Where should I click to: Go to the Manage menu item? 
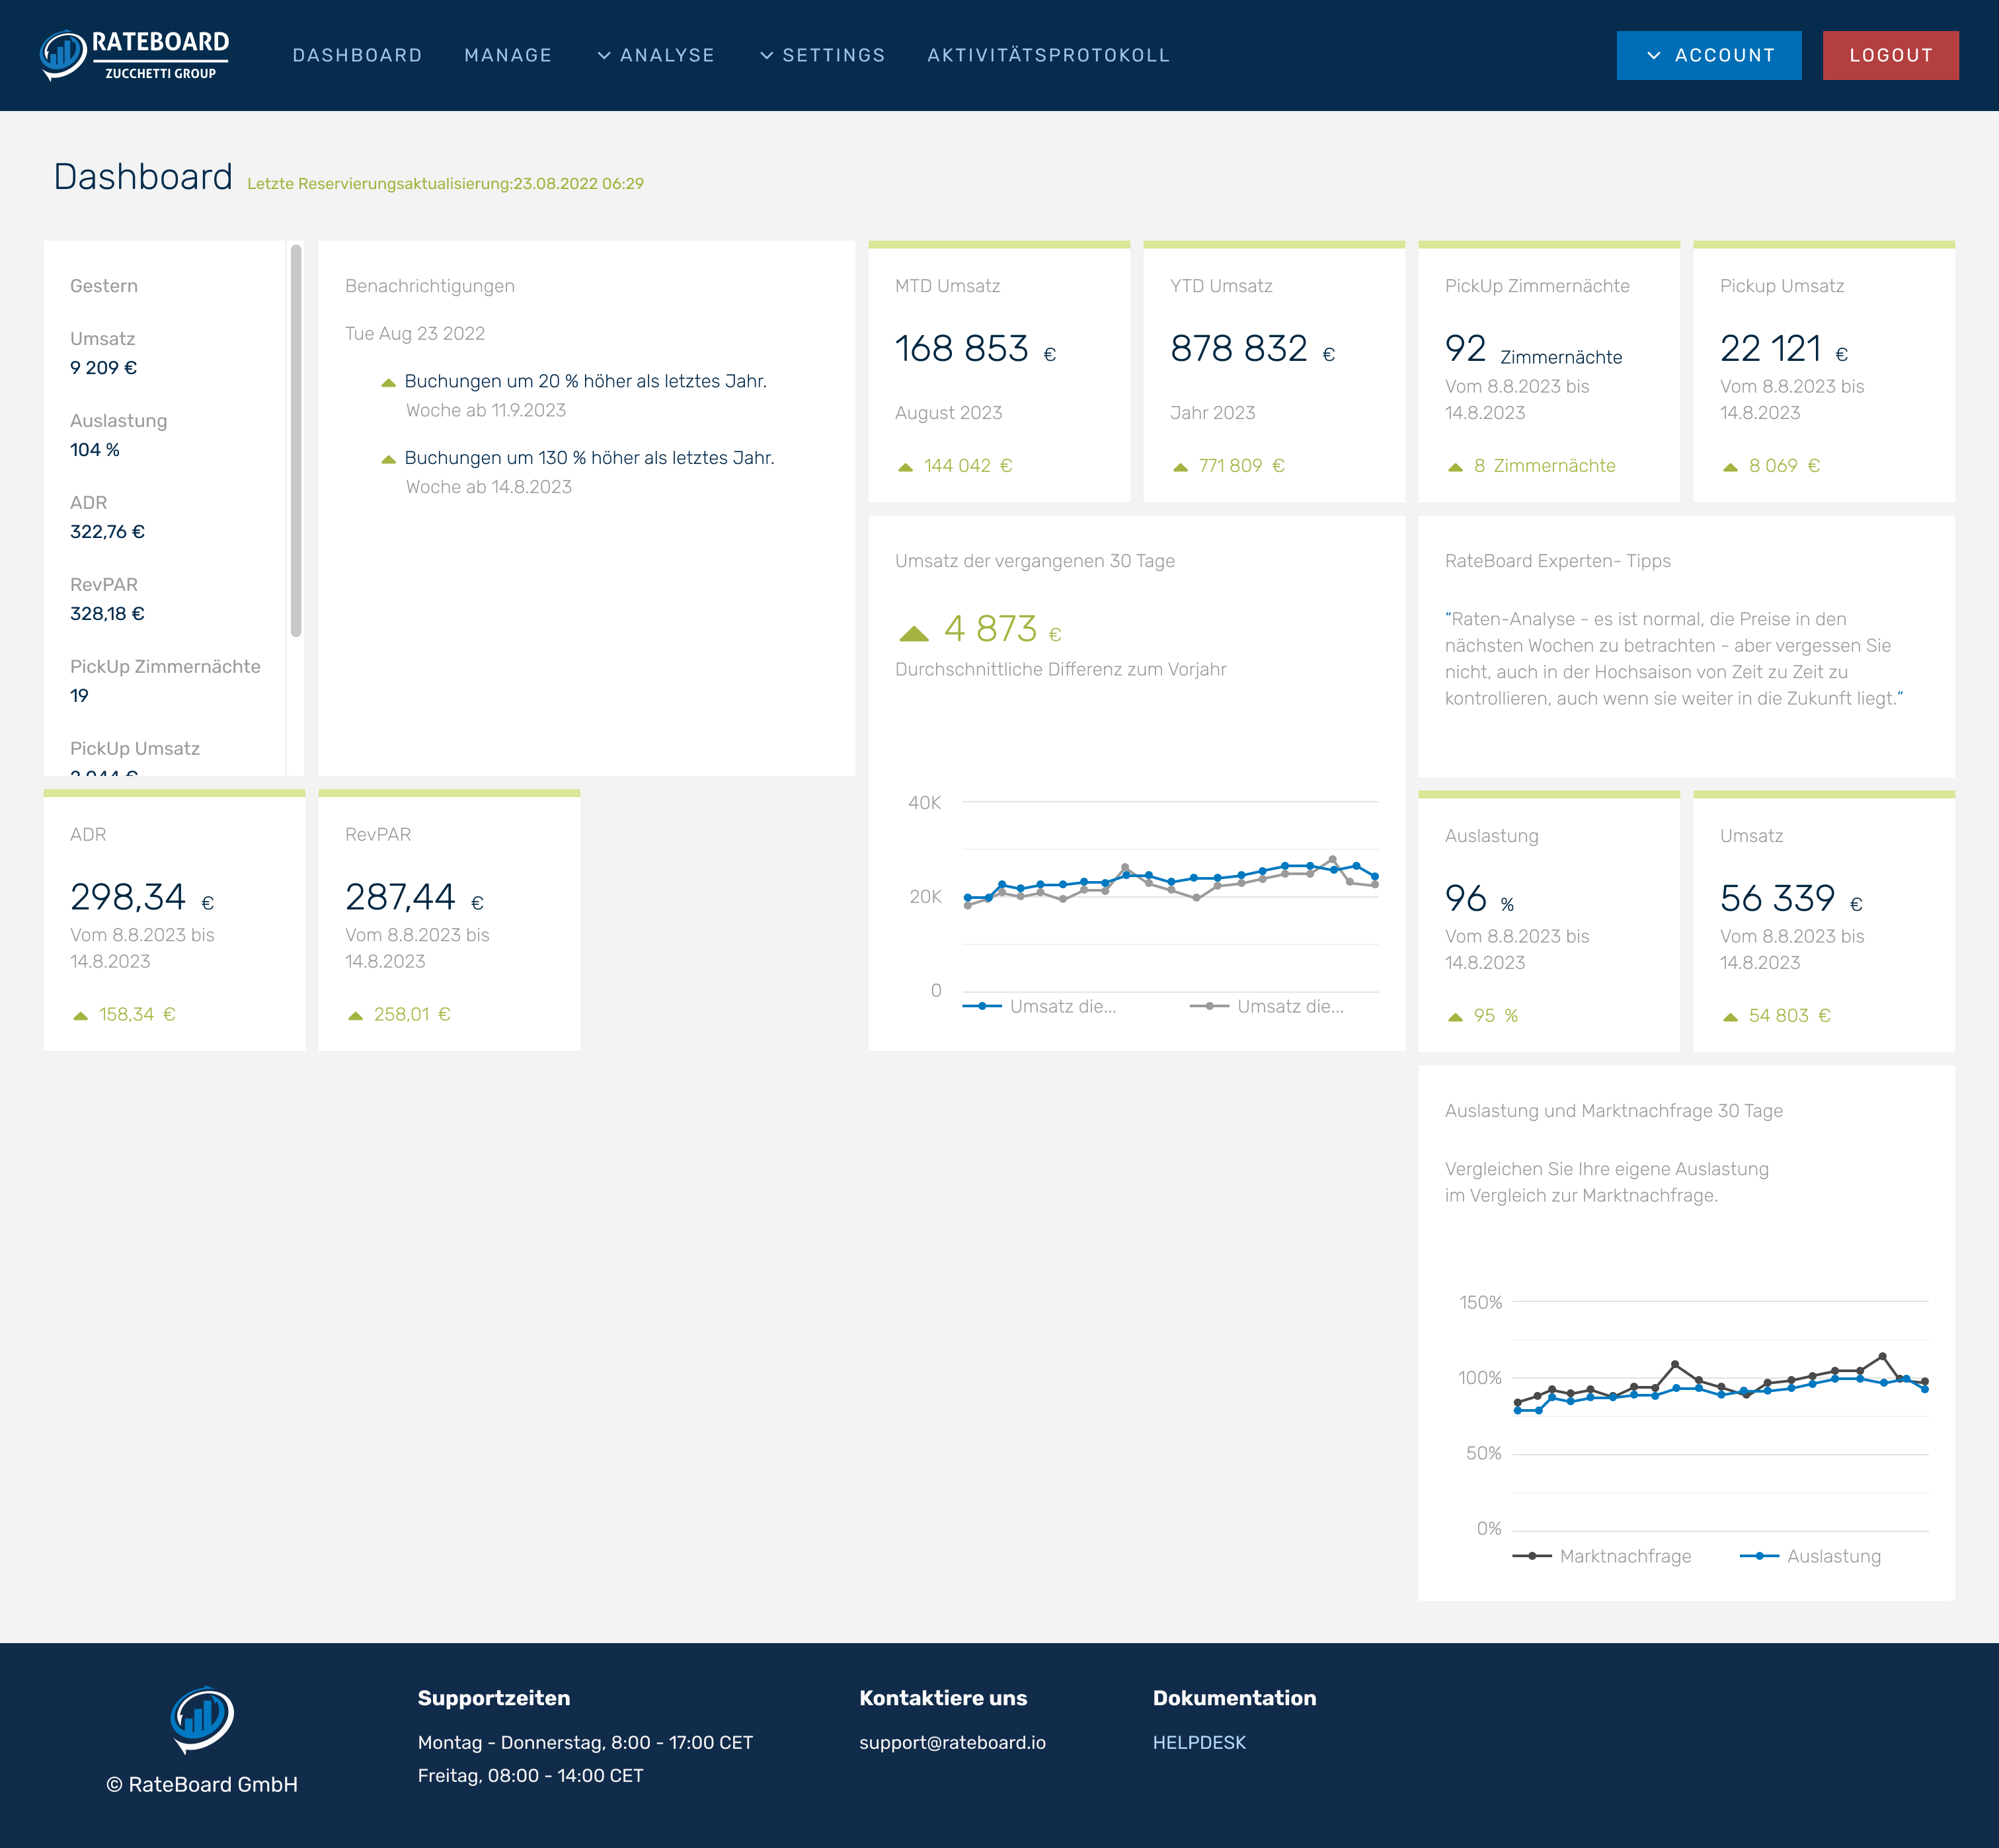coord(508,55)
